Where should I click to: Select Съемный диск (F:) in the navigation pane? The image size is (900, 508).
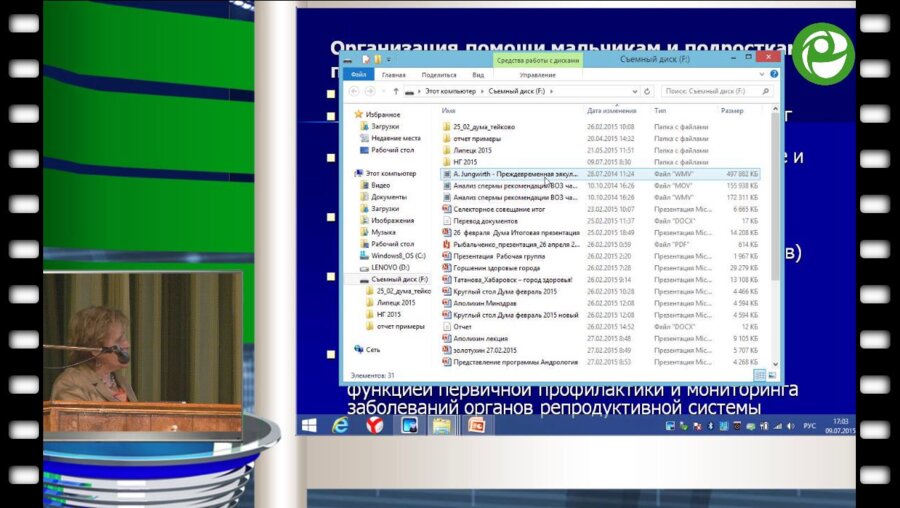pos(399,280)
